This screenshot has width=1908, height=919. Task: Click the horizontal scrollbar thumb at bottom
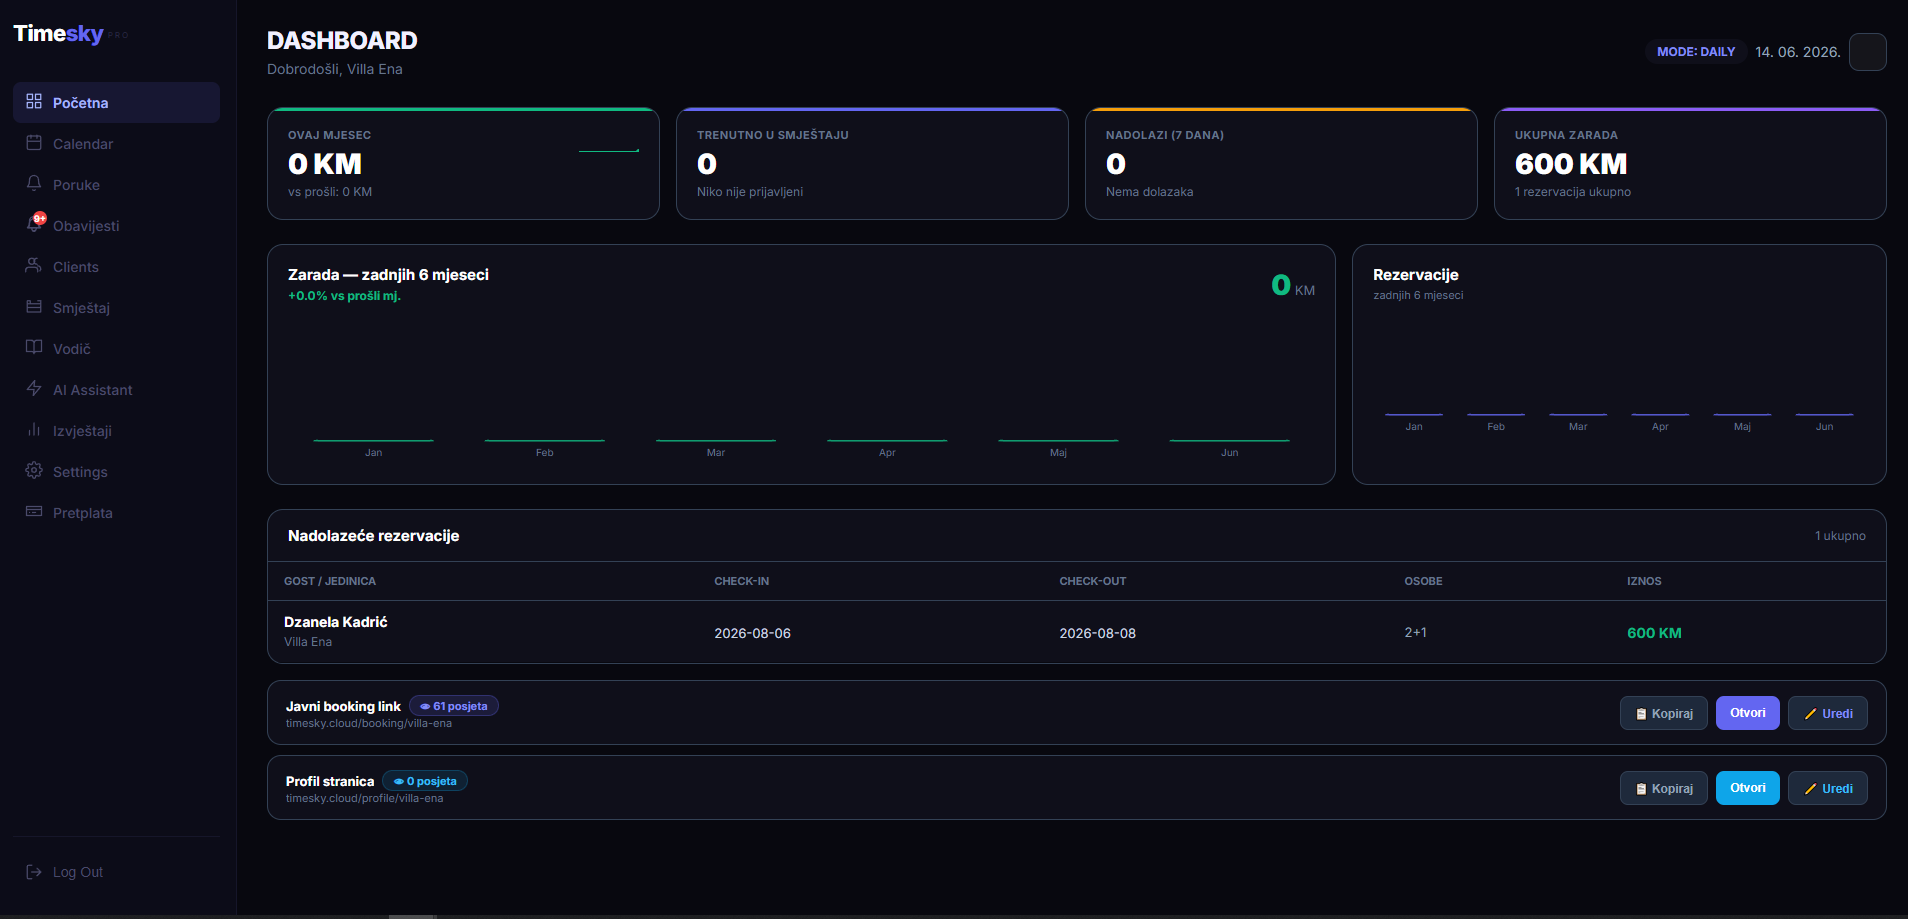pyautogui.click(x=412, y=916)
